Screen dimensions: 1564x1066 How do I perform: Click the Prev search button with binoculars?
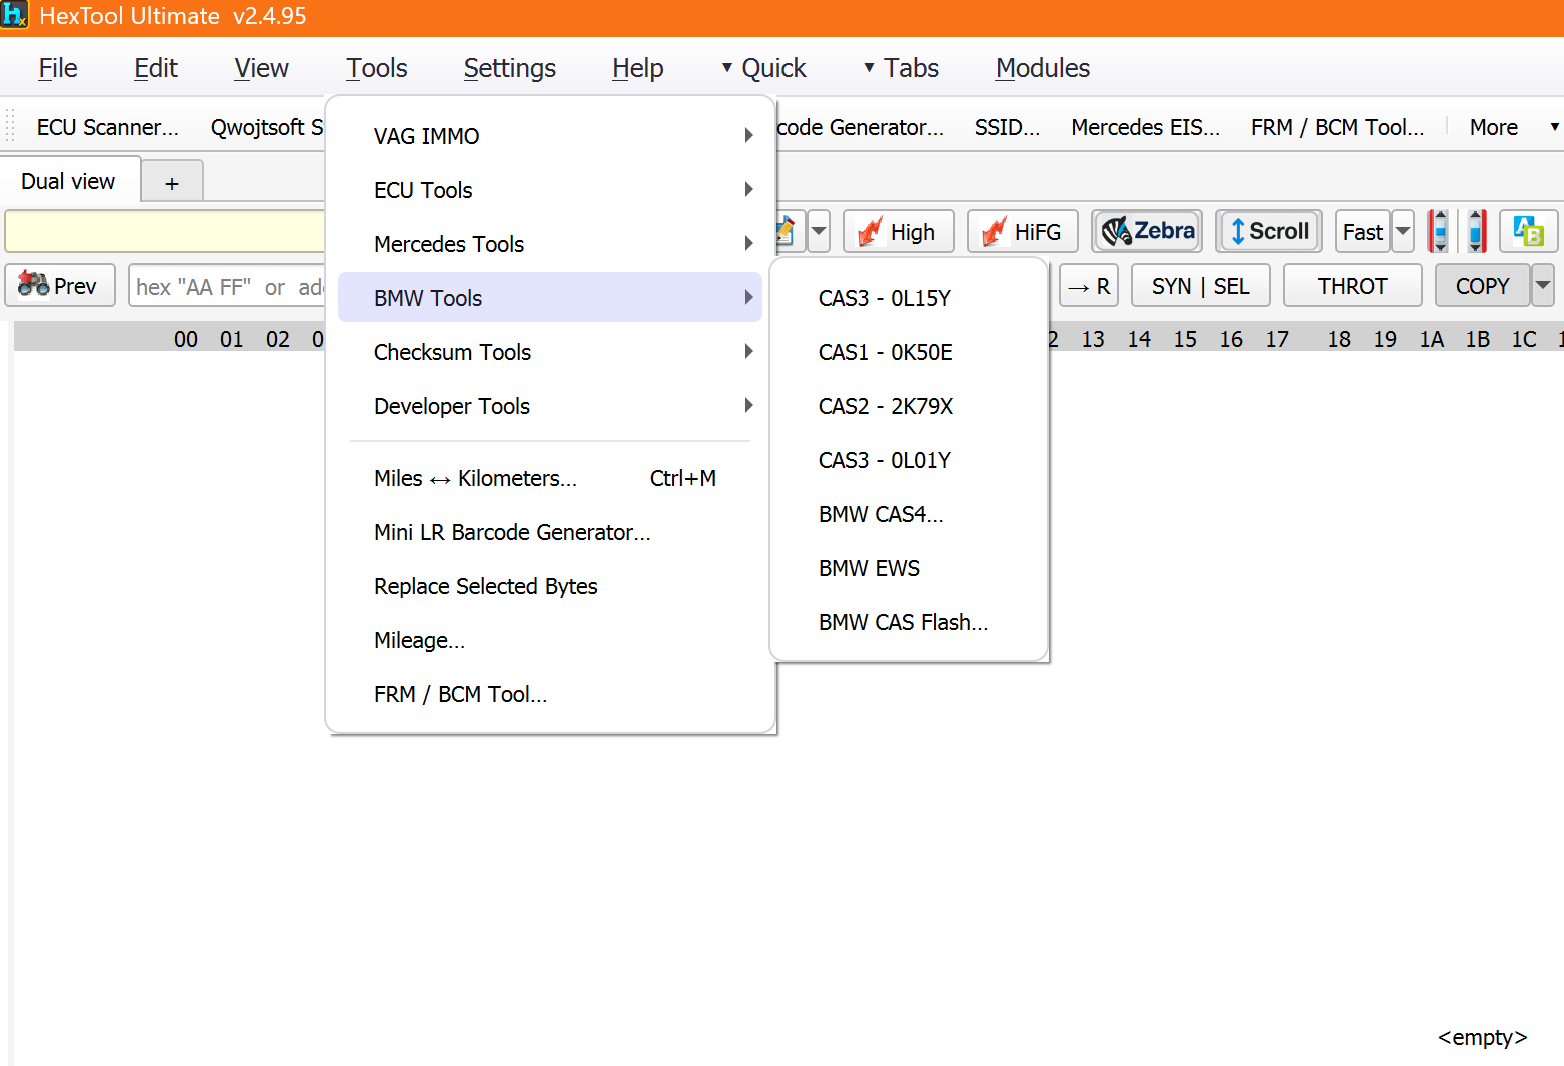point(60,285)
